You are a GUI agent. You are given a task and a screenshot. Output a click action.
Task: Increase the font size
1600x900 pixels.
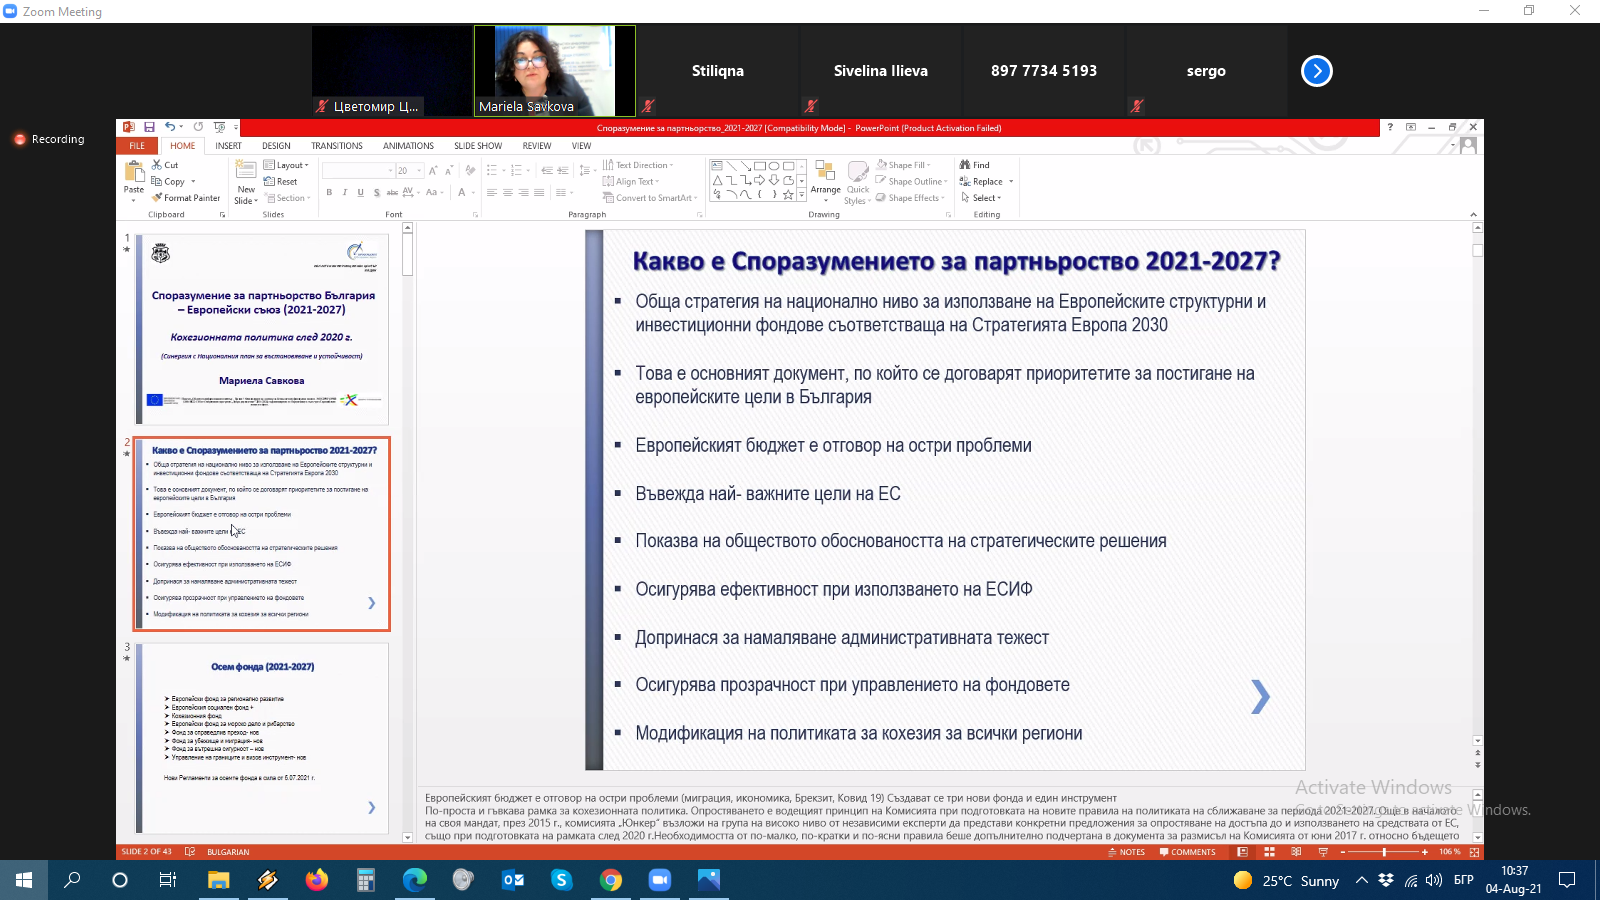click(433, 171)
